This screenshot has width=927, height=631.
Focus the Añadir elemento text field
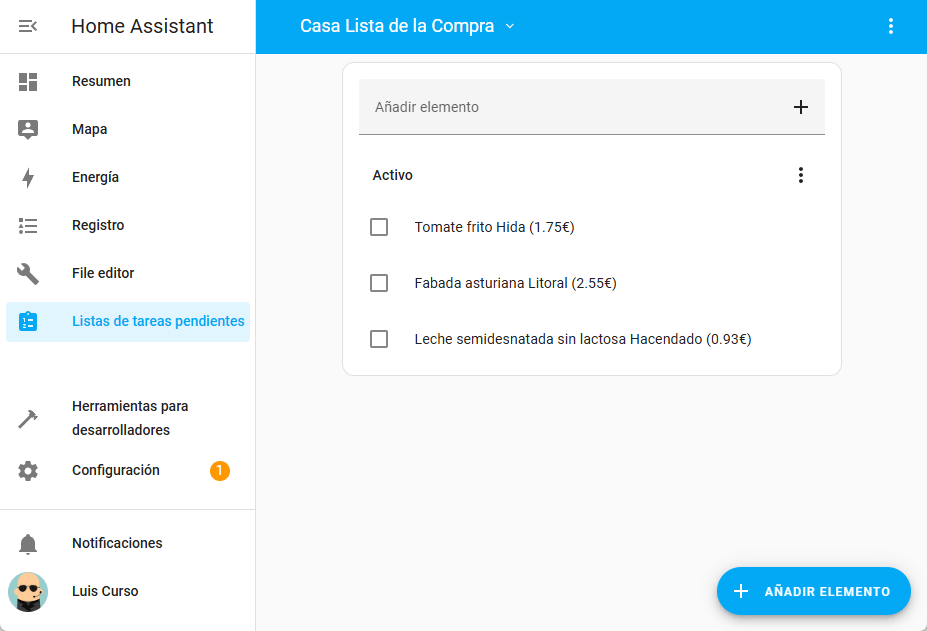(570, 107)
